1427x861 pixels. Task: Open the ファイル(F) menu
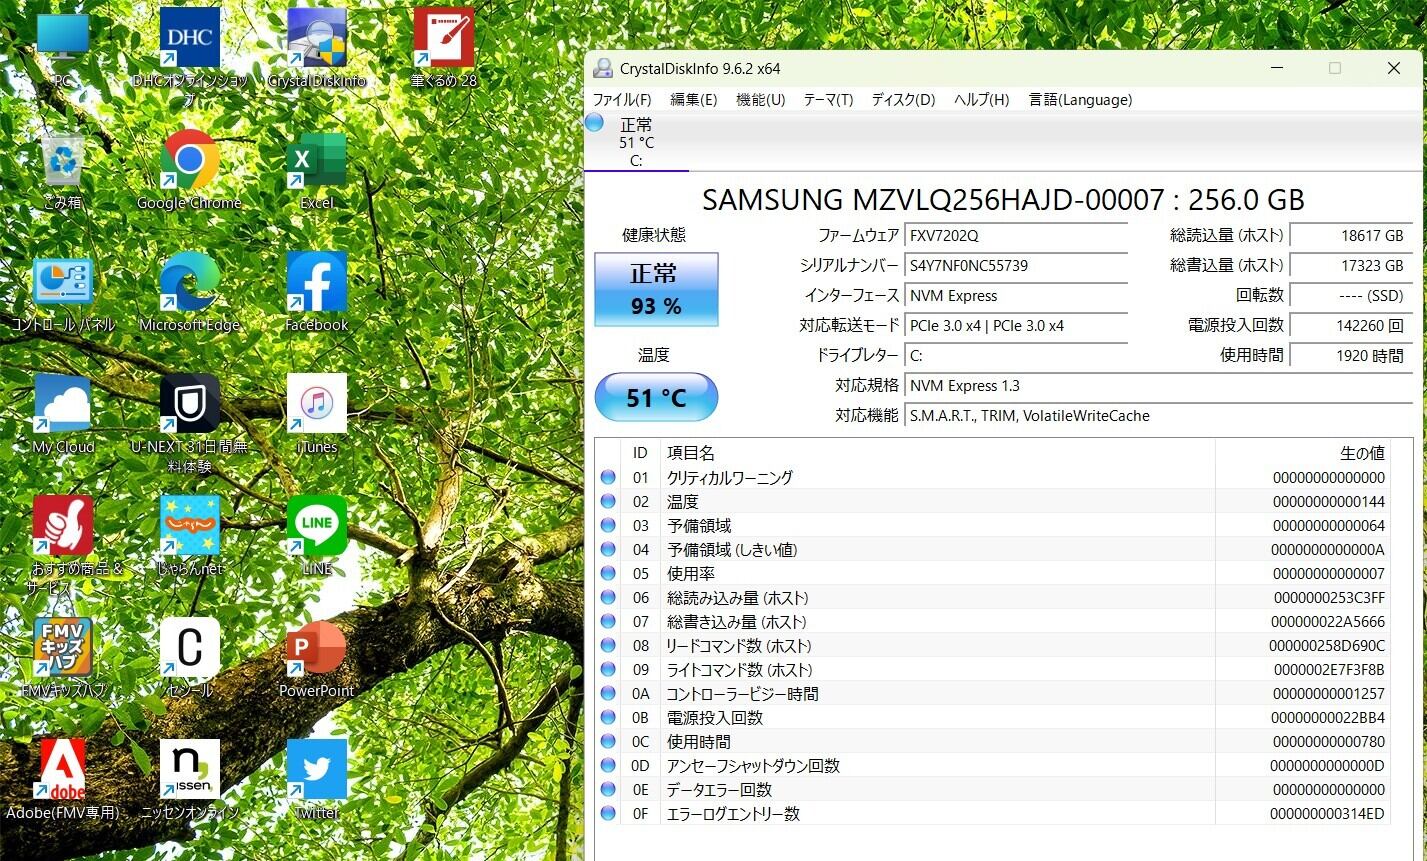pyautogui.click(x=622, y=100)
